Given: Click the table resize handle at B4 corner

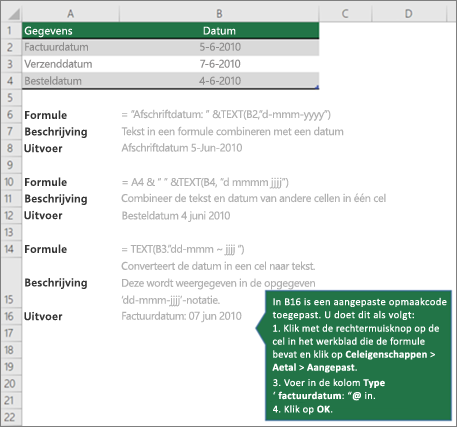Looking at the screenshot, I should pyautogui.click(x=317, y=87).
